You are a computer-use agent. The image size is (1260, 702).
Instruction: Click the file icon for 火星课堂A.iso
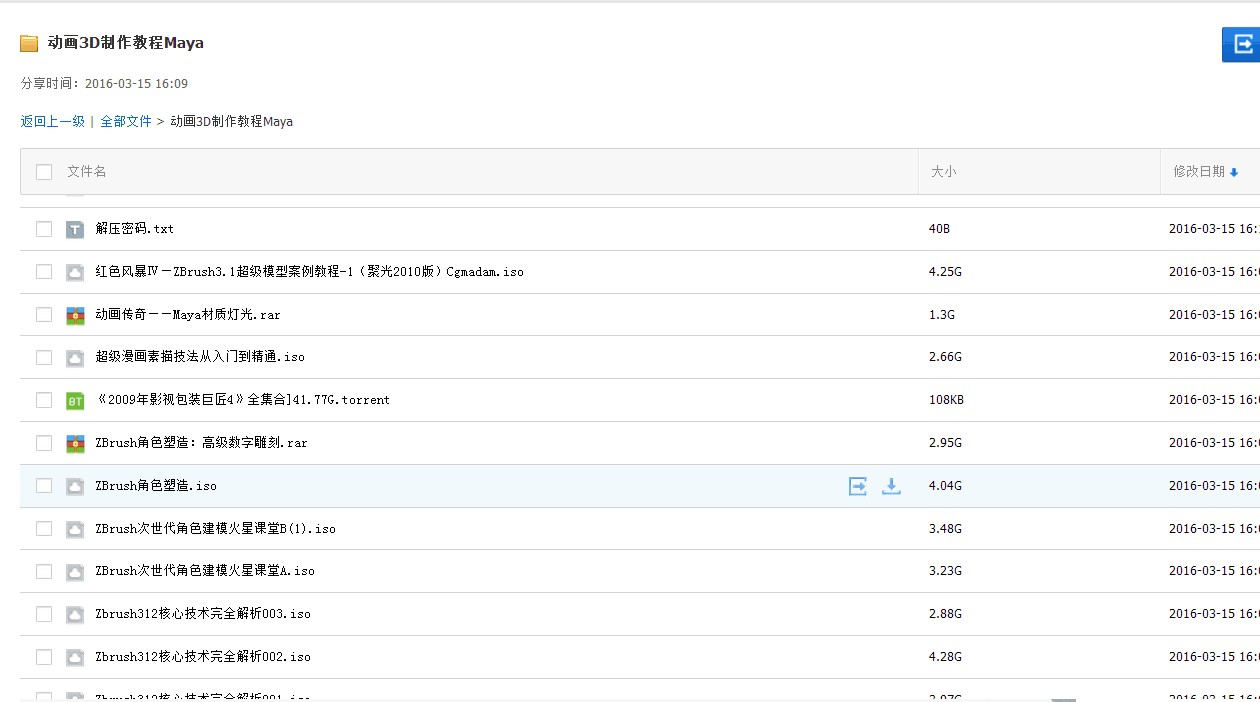[x=75, y=572]
